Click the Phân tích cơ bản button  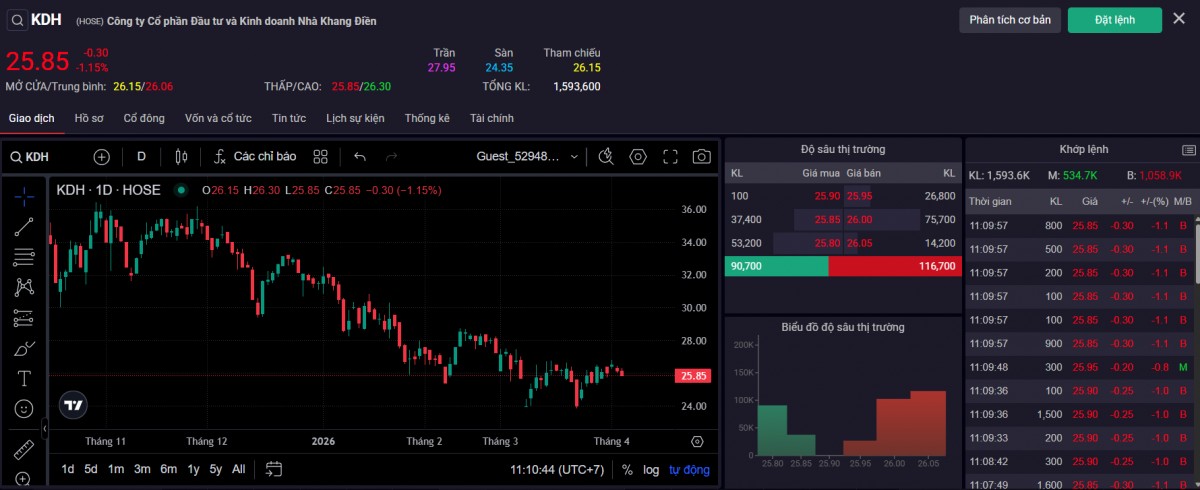point(1009,20)
